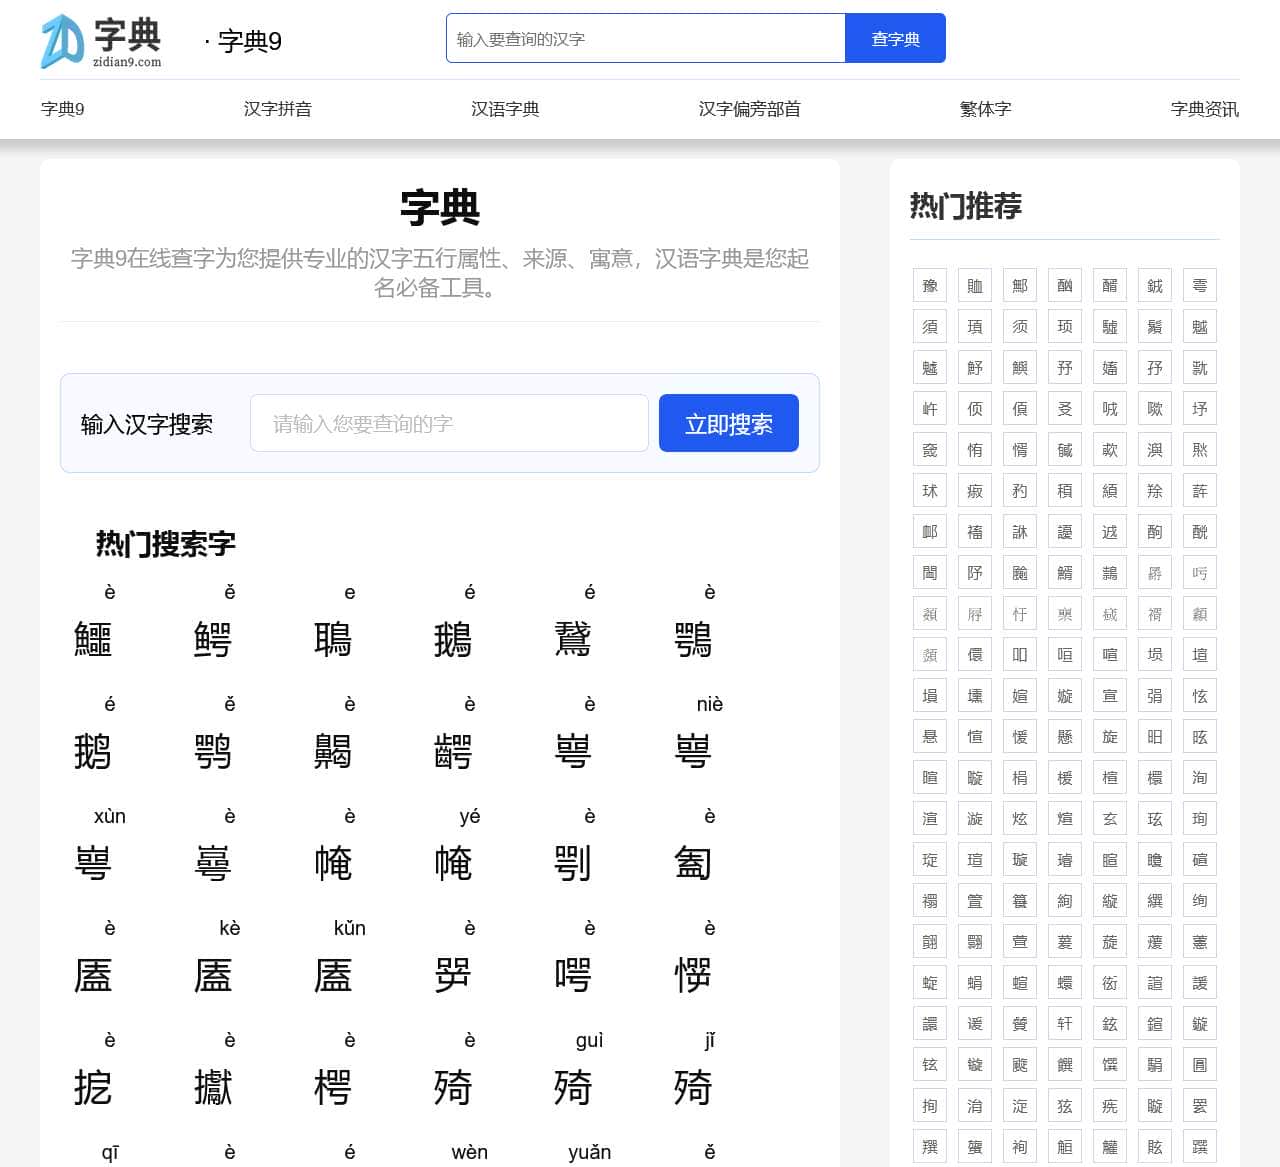Screen dimensions: 1280x1167
Task: Click the 输入汉字搜索 input field
Action: tap(449, 423)
